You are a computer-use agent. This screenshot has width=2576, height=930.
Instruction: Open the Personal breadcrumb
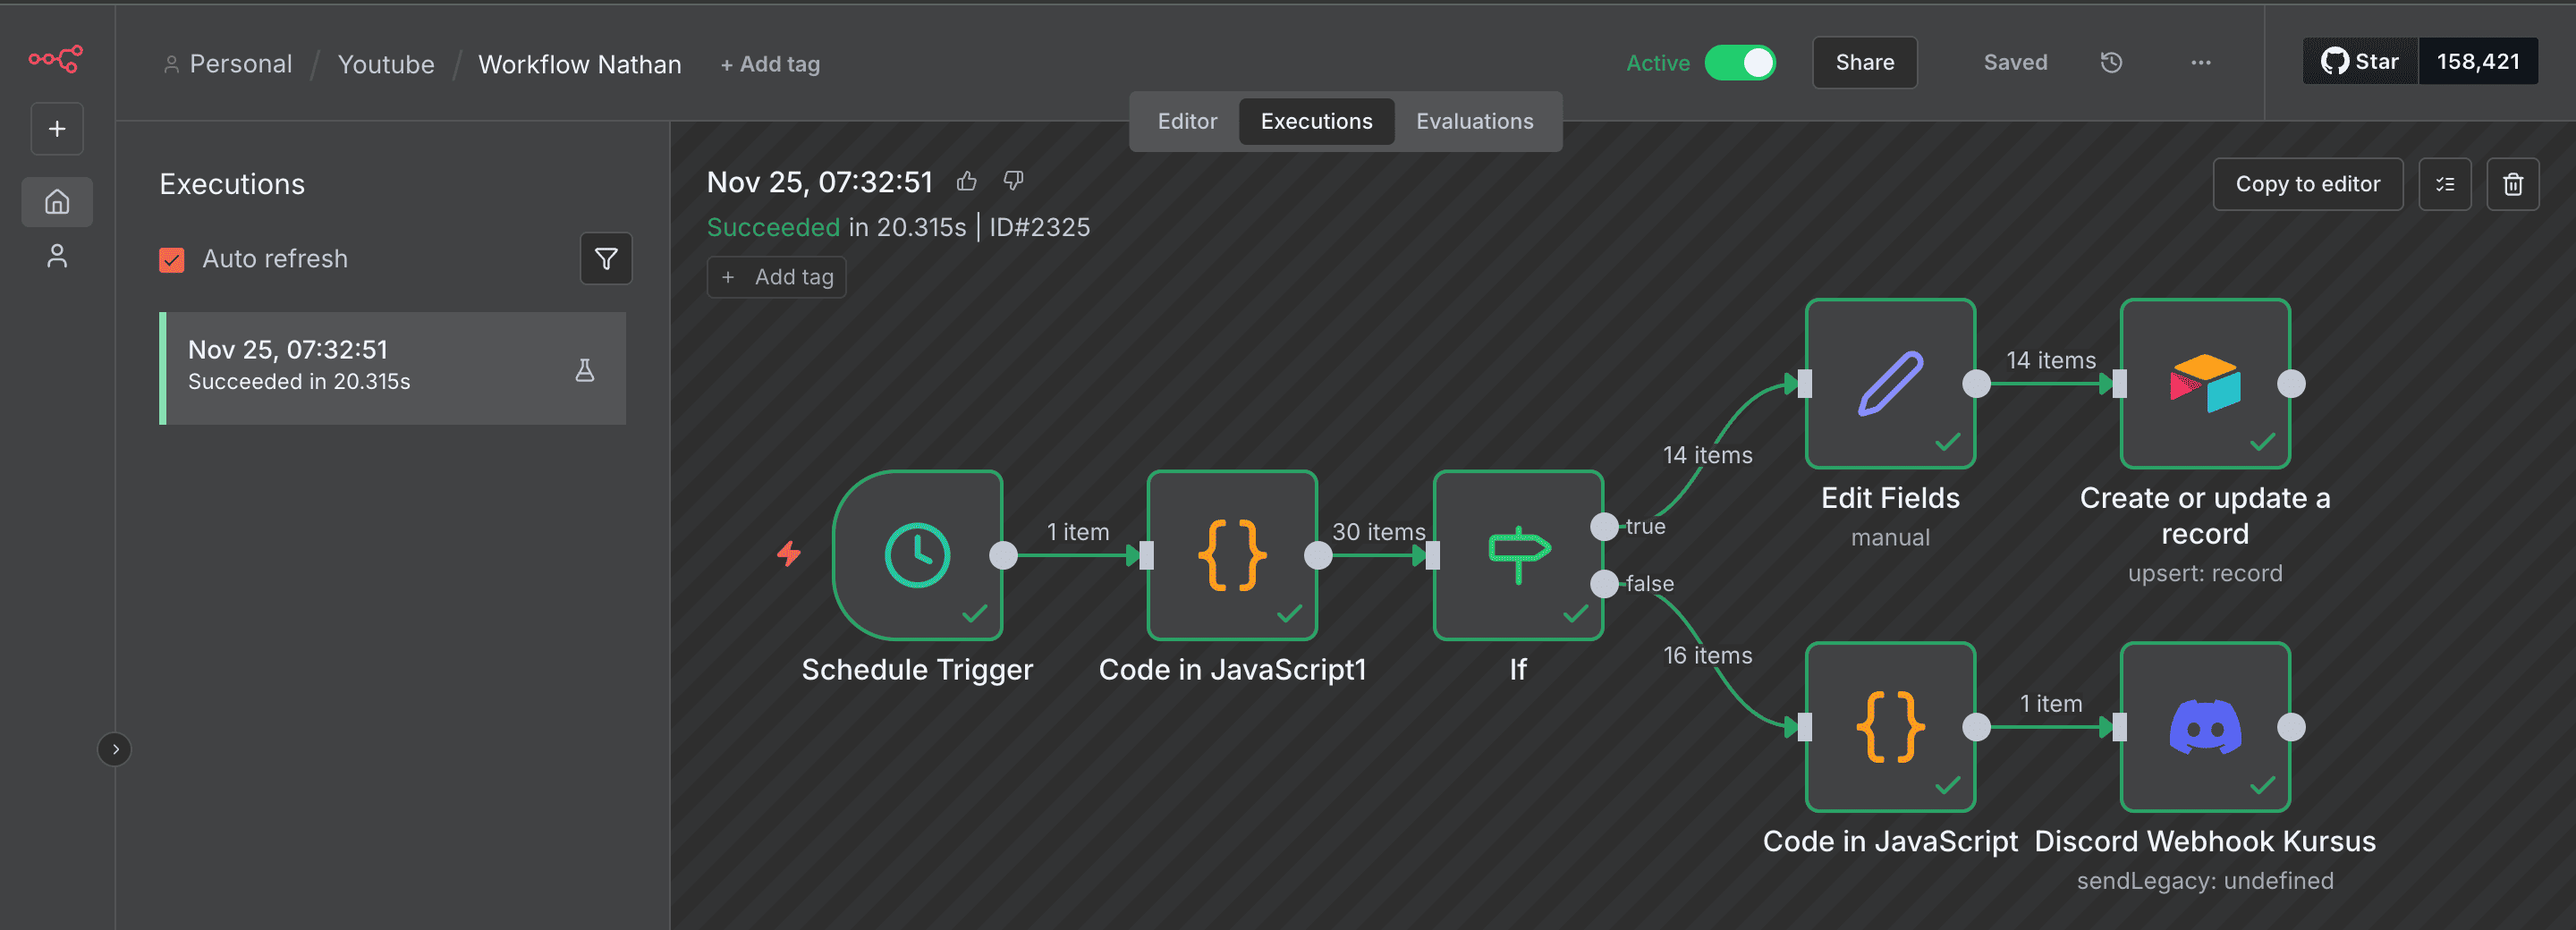(228, 64)
